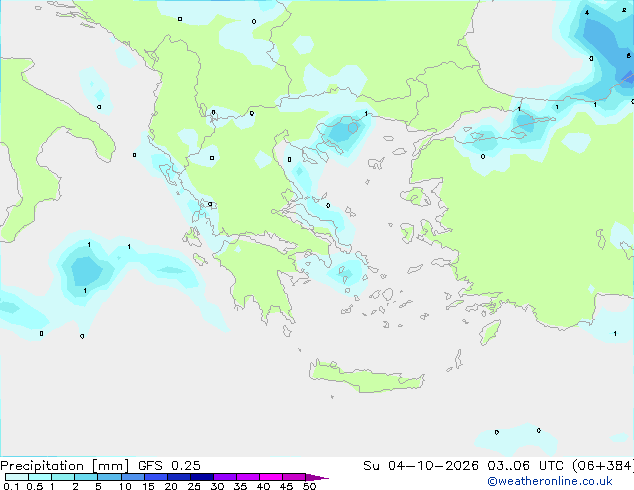
Task: Click the purple arrow tip ending the legend
Action: (x=317, y=477)
